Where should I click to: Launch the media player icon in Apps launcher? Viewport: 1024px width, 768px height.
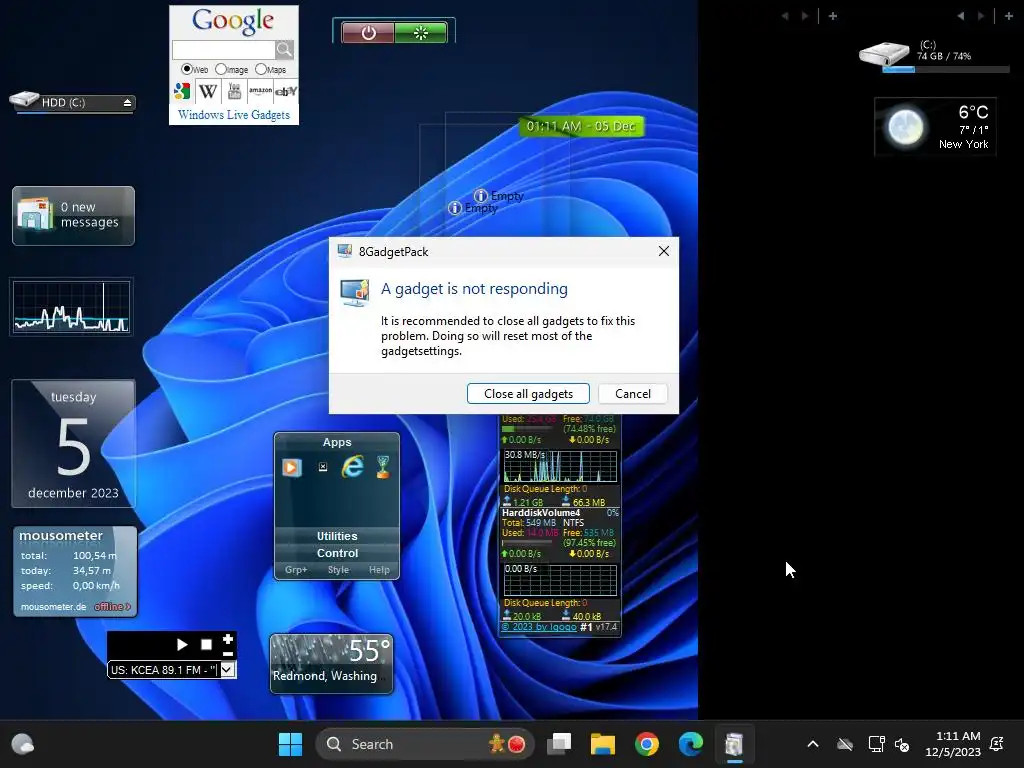[292, 467]
